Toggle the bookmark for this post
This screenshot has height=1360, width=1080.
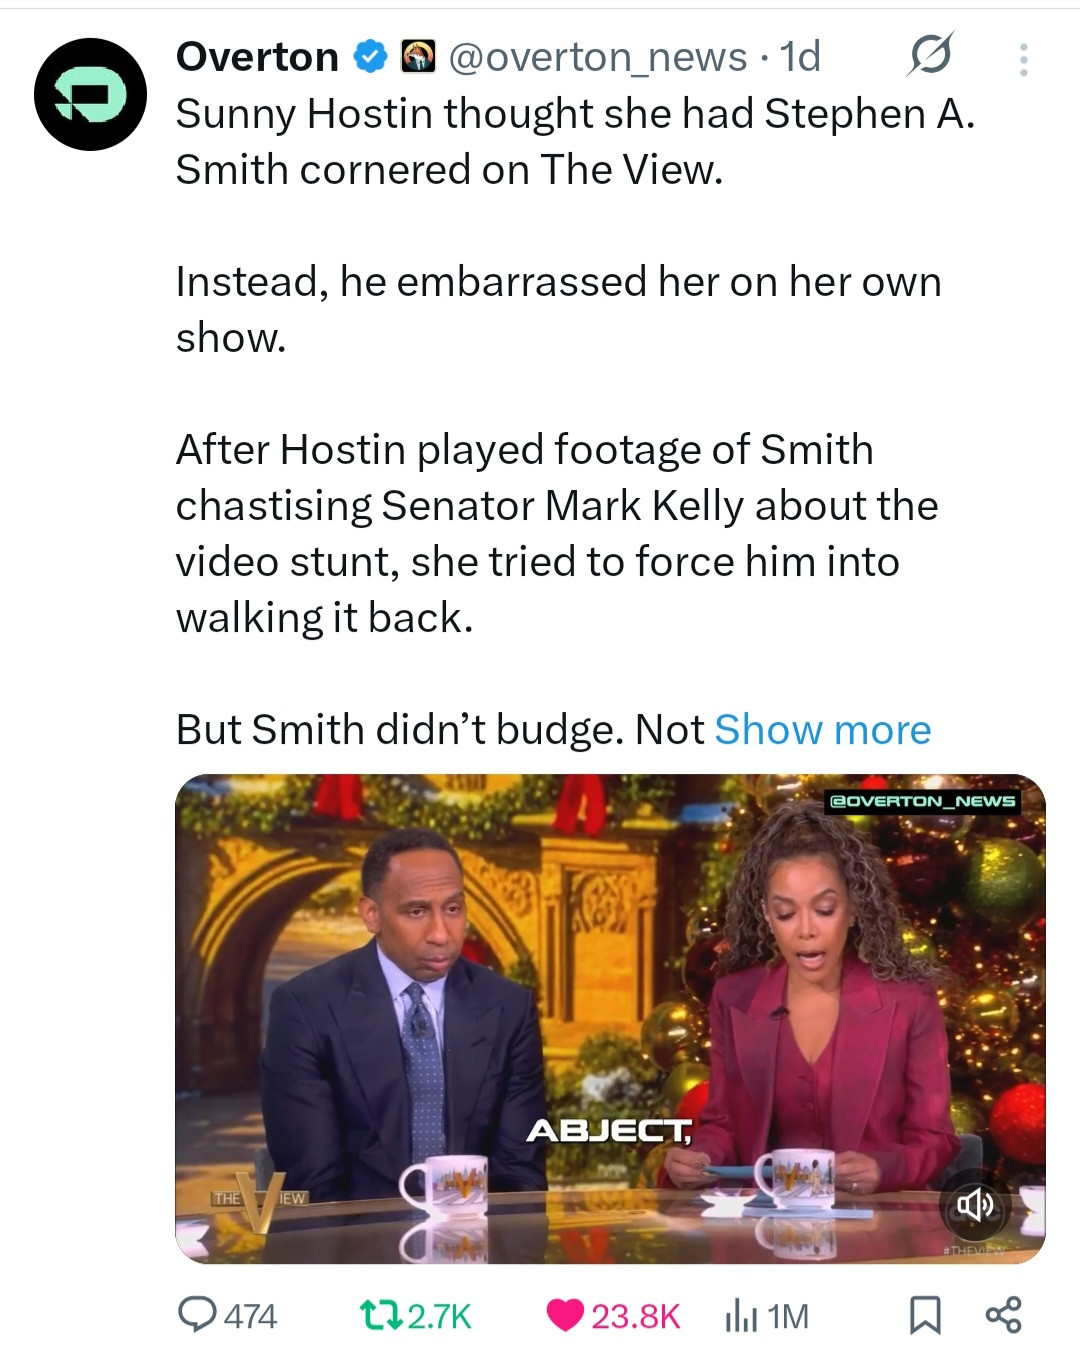pyautogui.click(x=925, y=1315)
